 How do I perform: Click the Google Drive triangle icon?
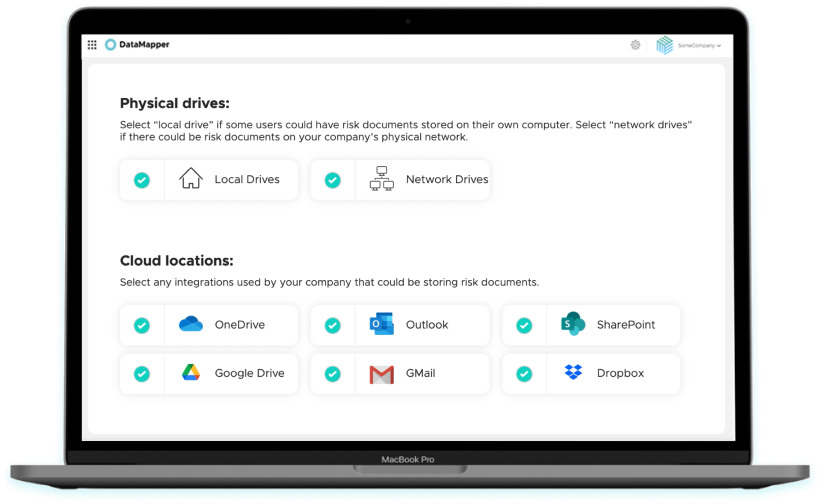click(191, 372)
